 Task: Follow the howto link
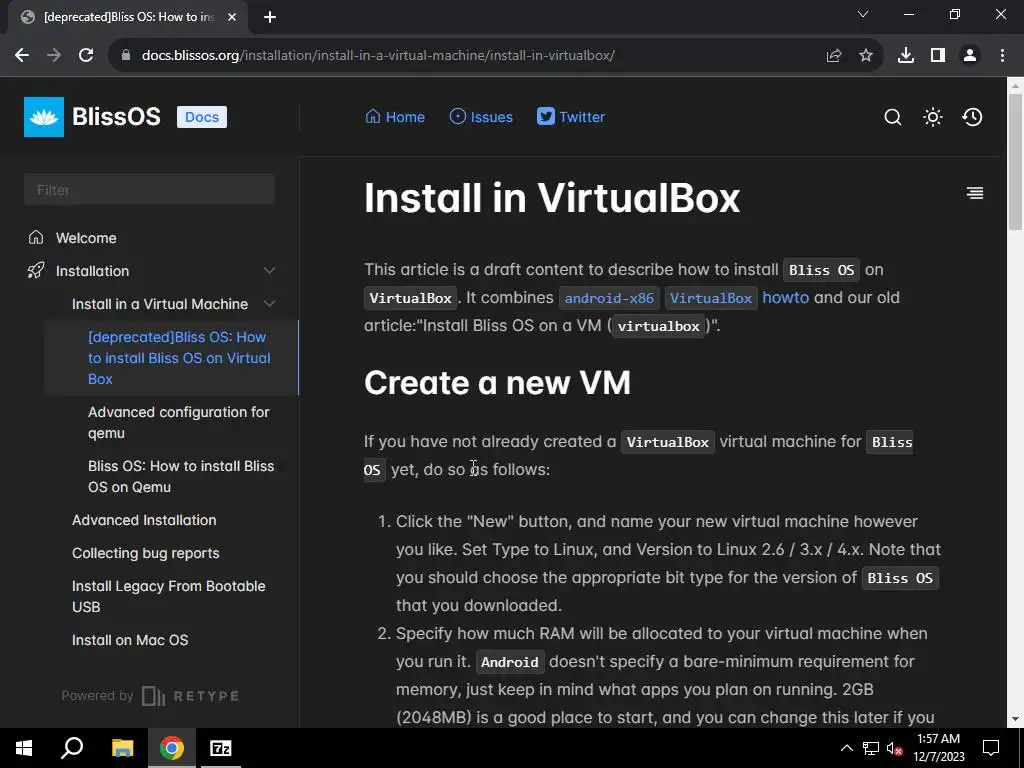(x=786, y=297)
